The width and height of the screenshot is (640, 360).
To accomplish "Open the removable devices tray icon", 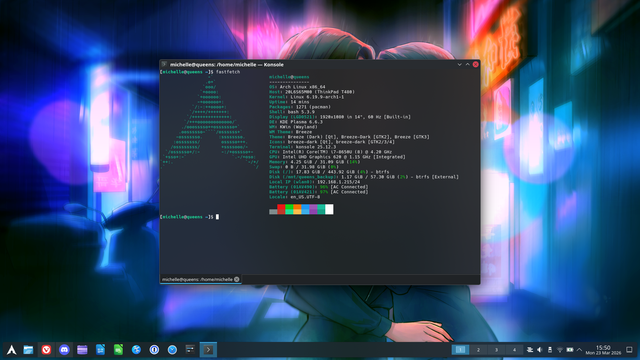I will pyautogui.click(x=550, y=350).
